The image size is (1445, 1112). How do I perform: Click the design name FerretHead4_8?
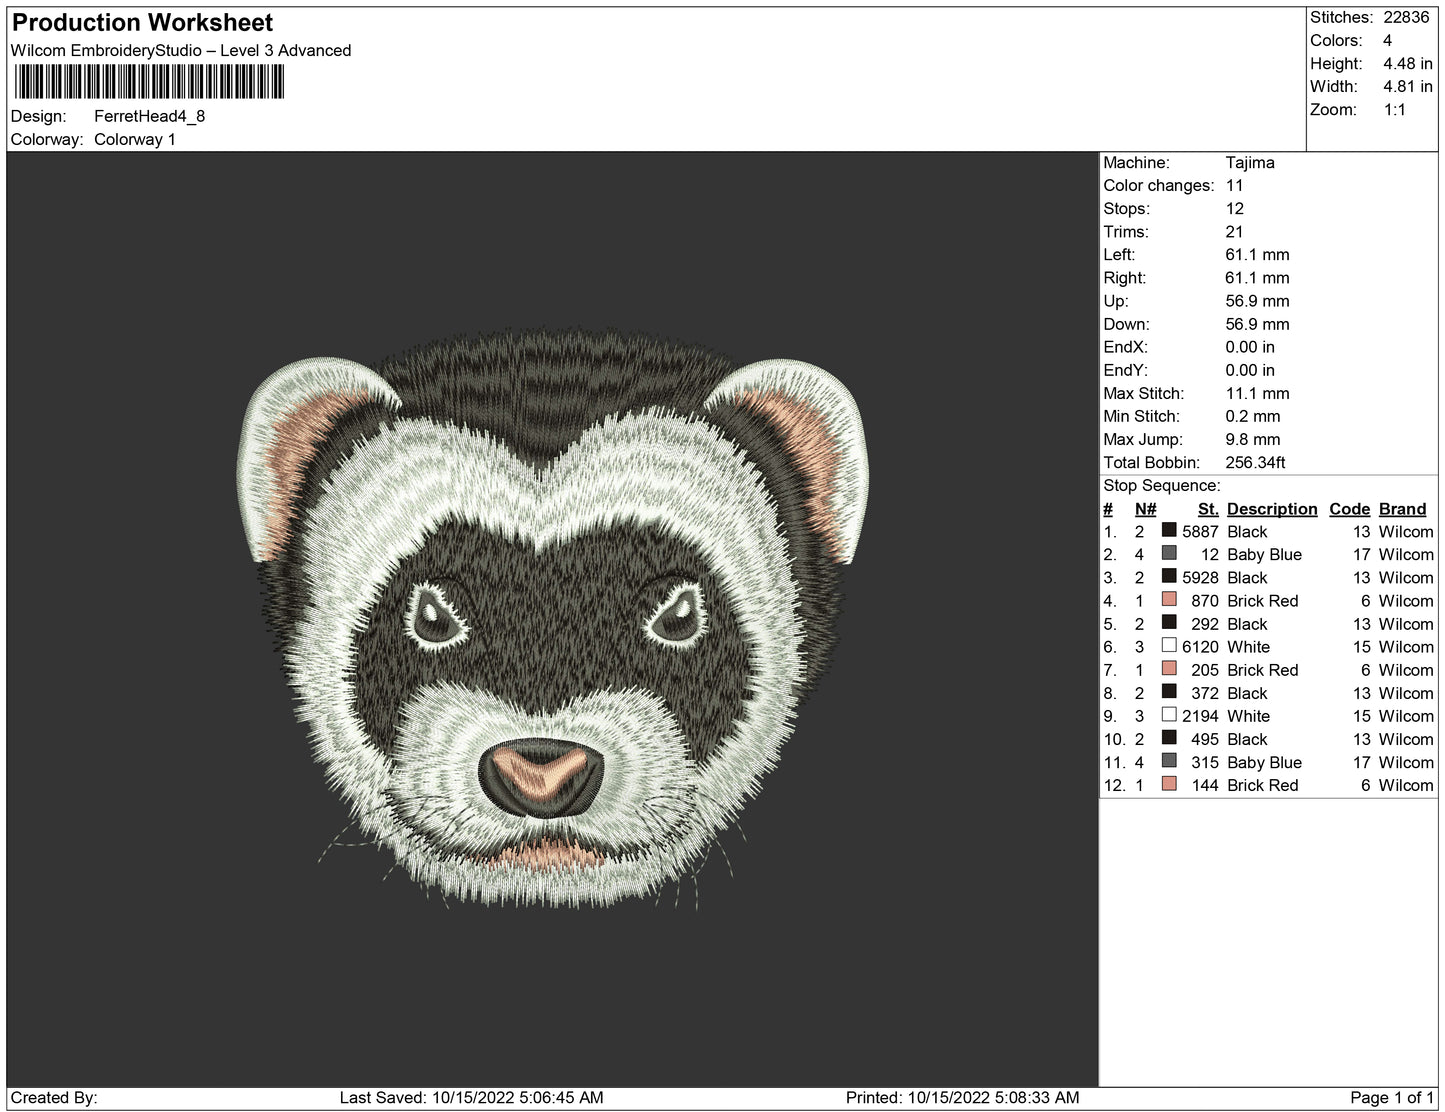[x=149, y=116]
